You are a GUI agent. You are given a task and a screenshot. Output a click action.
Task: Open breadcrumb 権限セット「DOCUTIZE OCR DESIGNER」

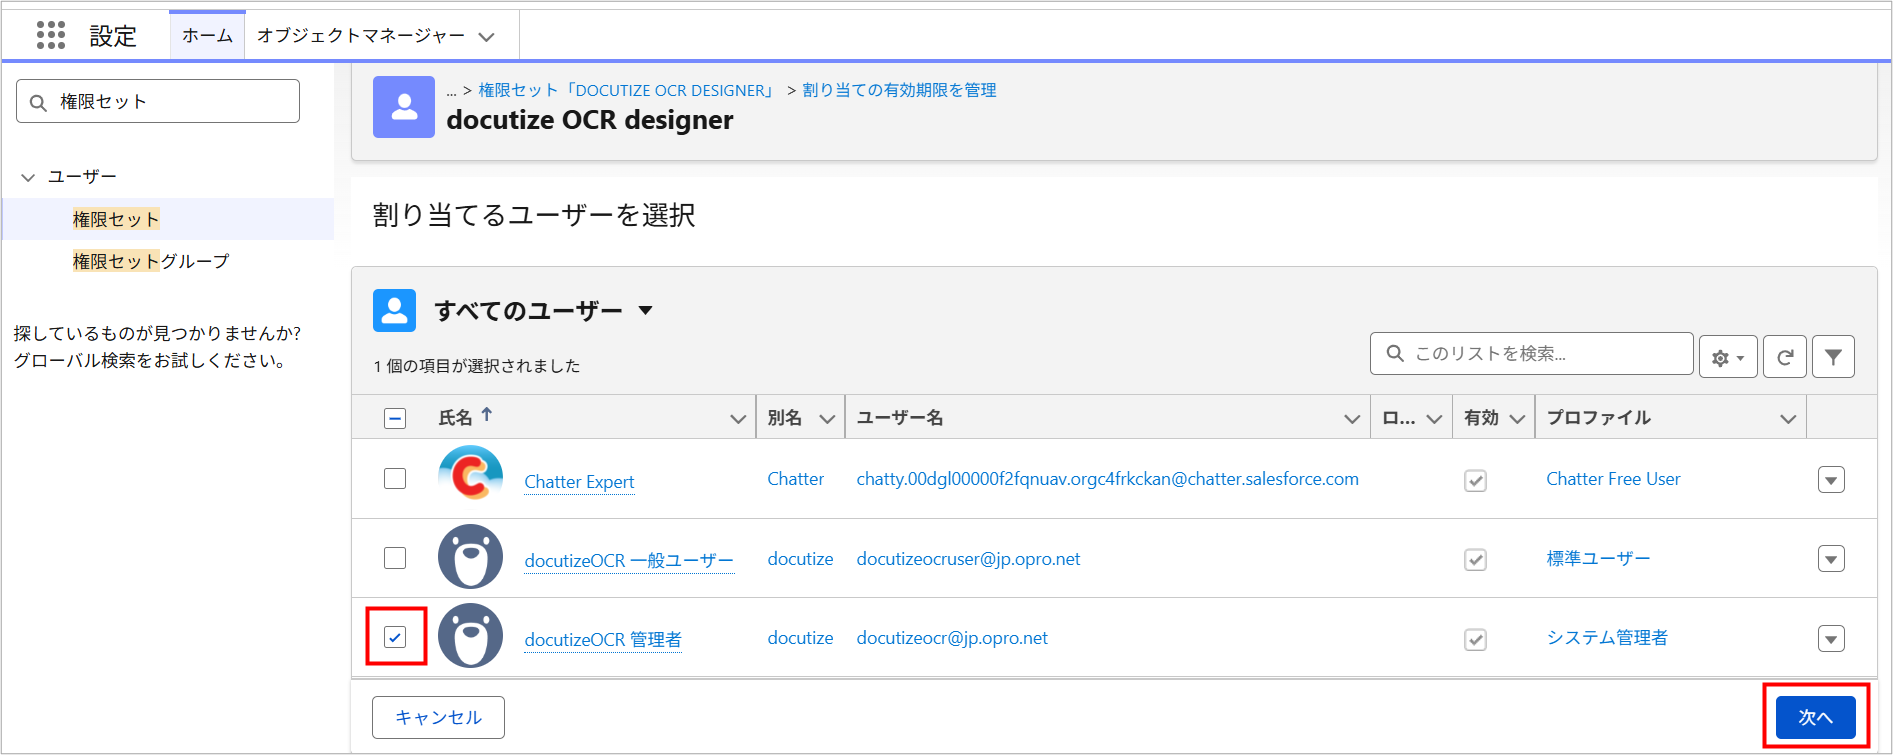click(x=628, y=90)
